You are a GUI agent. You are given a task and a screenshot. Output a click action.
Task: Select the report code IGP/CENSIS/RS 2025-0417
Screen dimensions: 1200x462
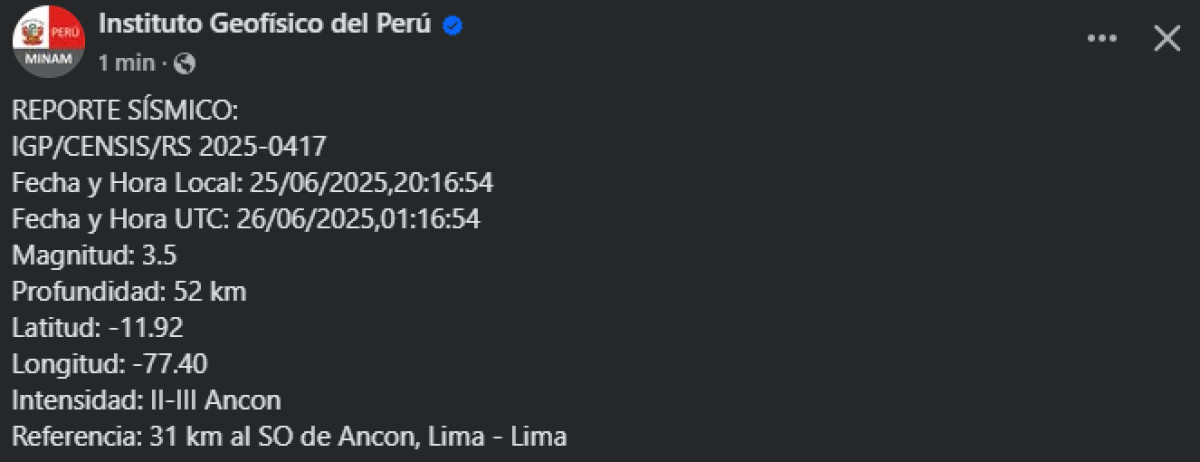tap(169, 147)
